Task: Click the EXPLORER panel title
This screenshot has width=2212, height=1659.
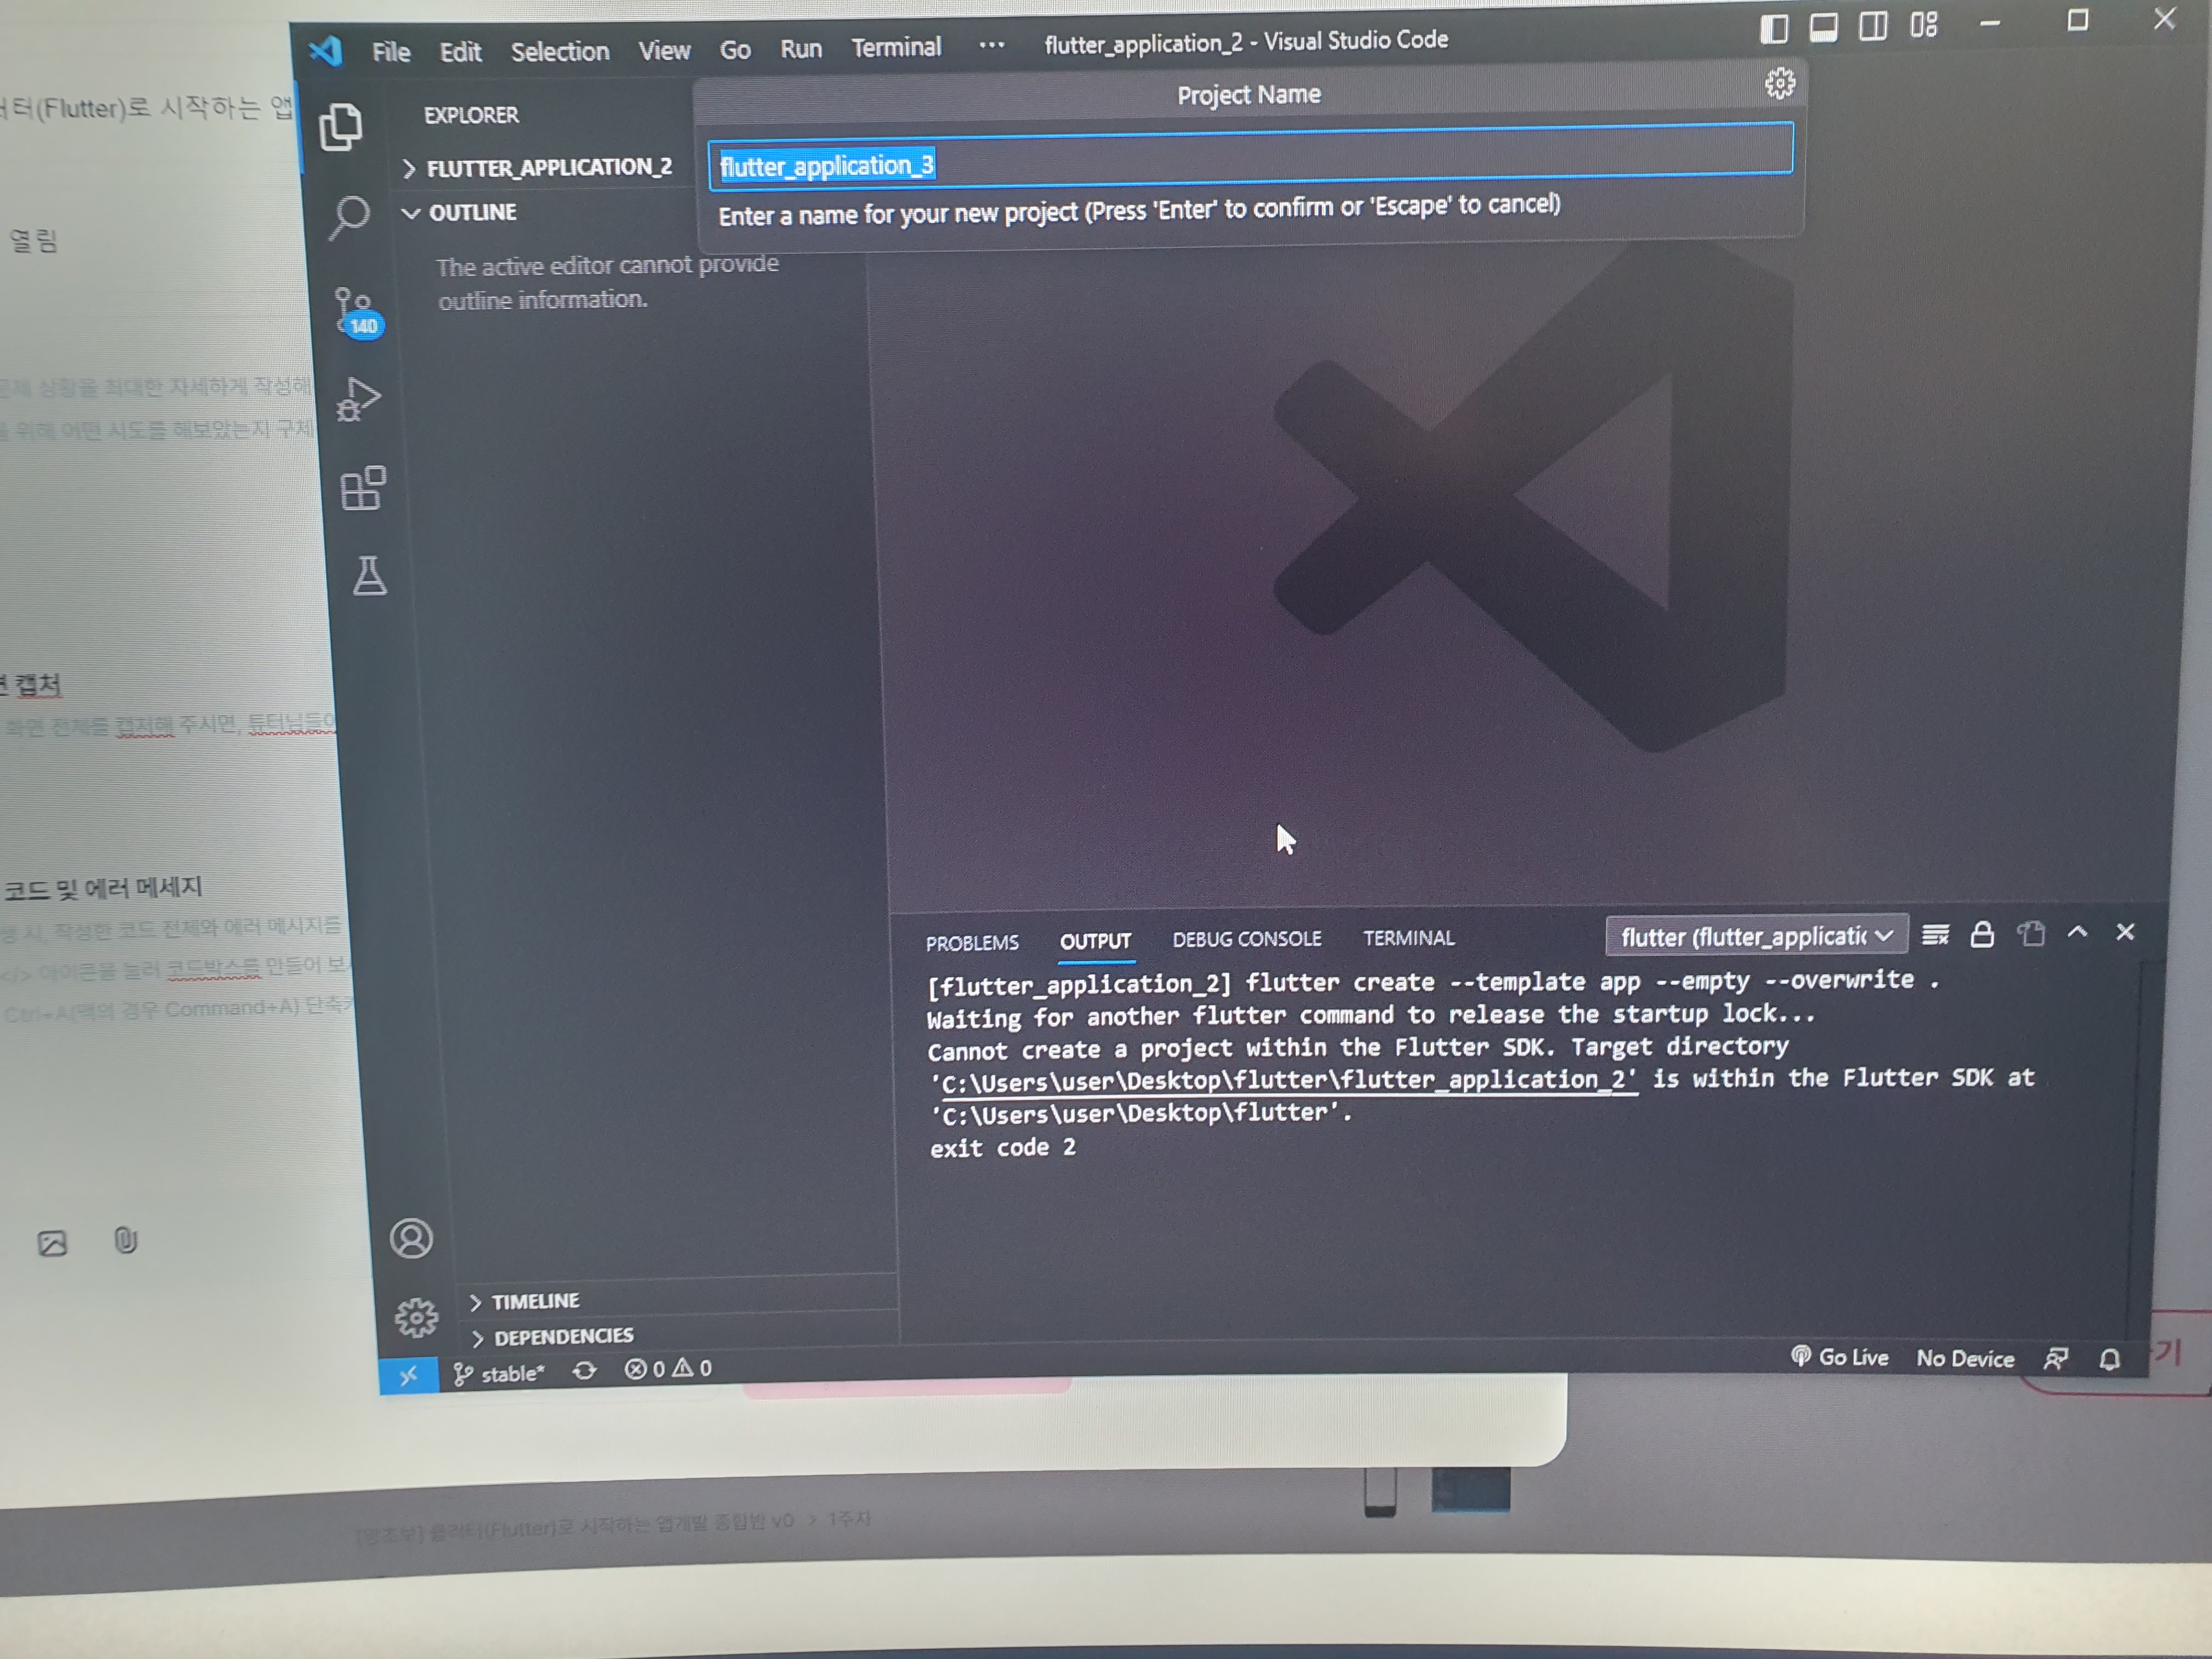Action: [x=471, y=116]
